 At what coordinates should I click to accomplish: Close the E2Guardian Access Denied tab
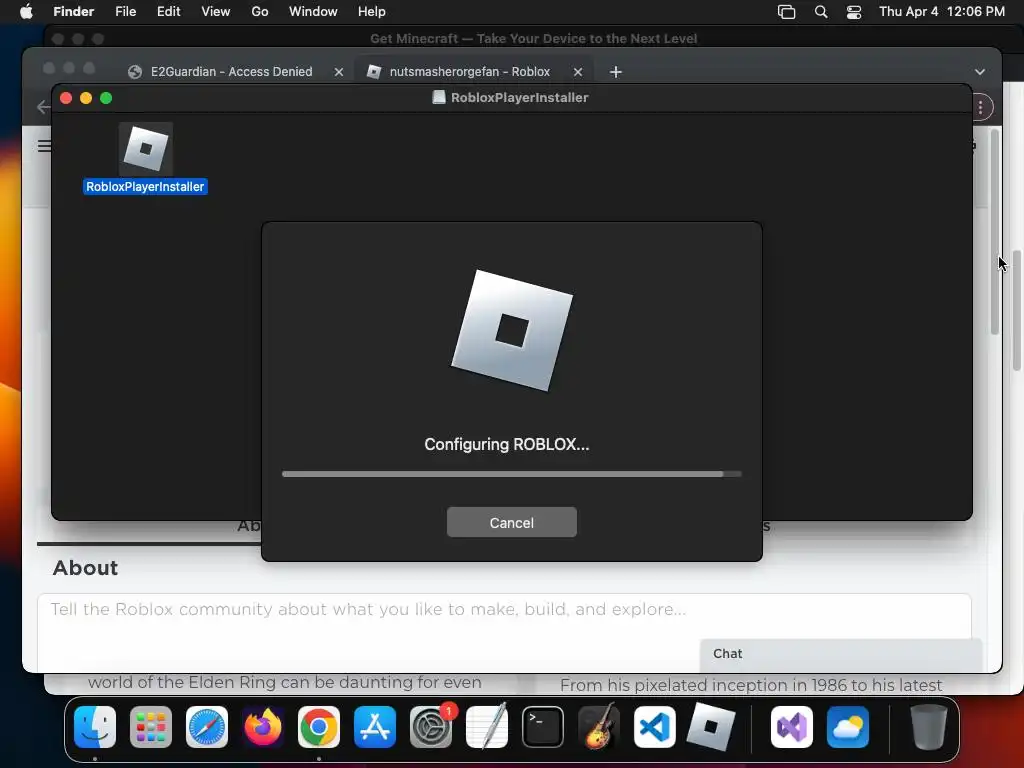338,72
